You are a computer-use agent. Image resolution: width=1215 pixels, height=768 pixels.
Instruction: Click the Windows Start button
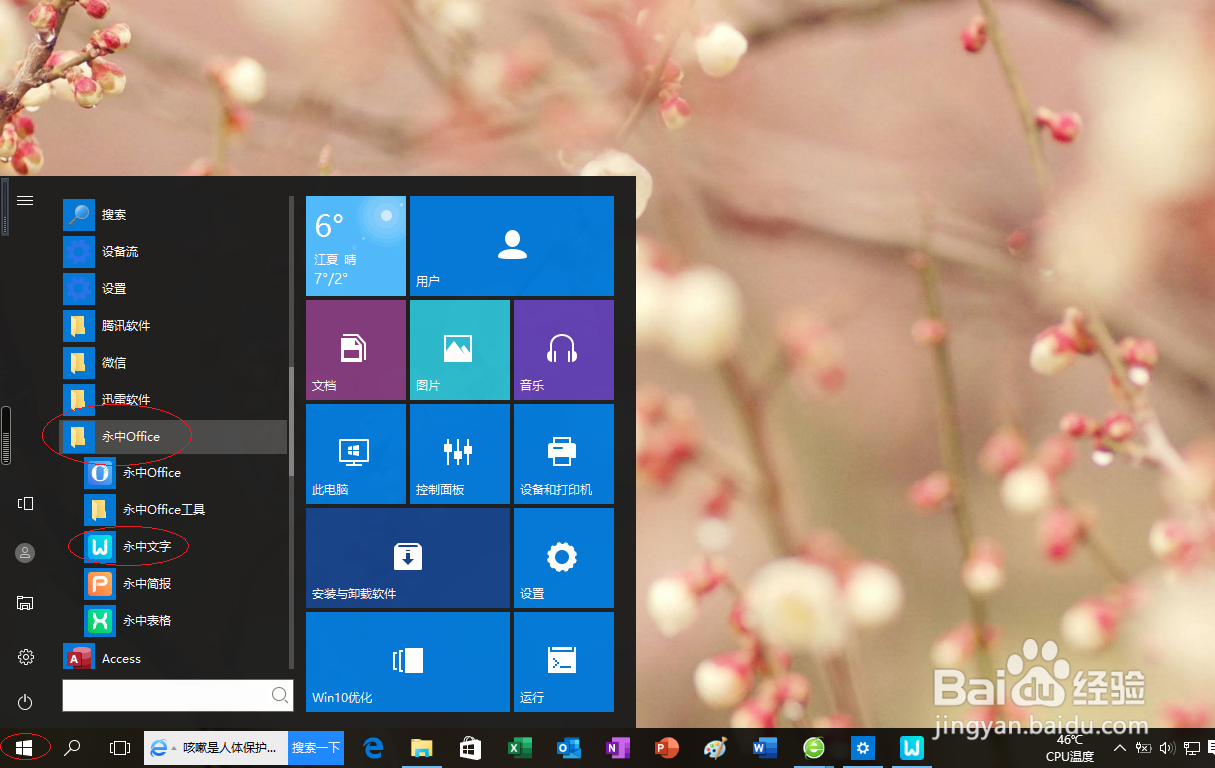click(x=25, y=748)
